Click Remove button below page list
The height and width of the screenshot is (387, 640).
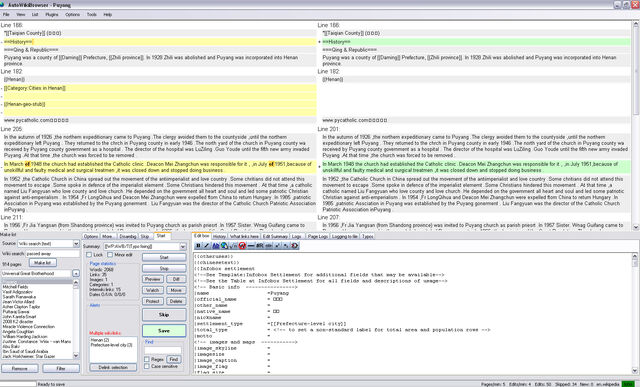point(20,368)
